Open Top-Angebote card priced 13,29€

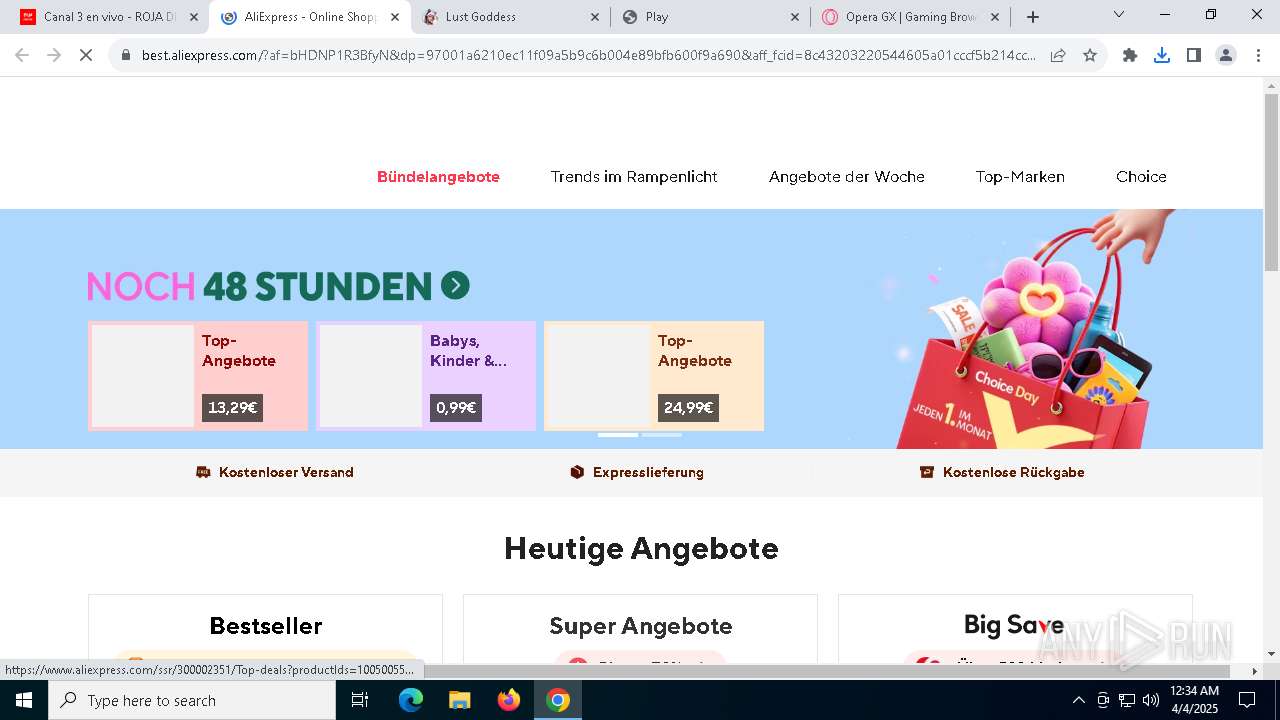(198, 376)
